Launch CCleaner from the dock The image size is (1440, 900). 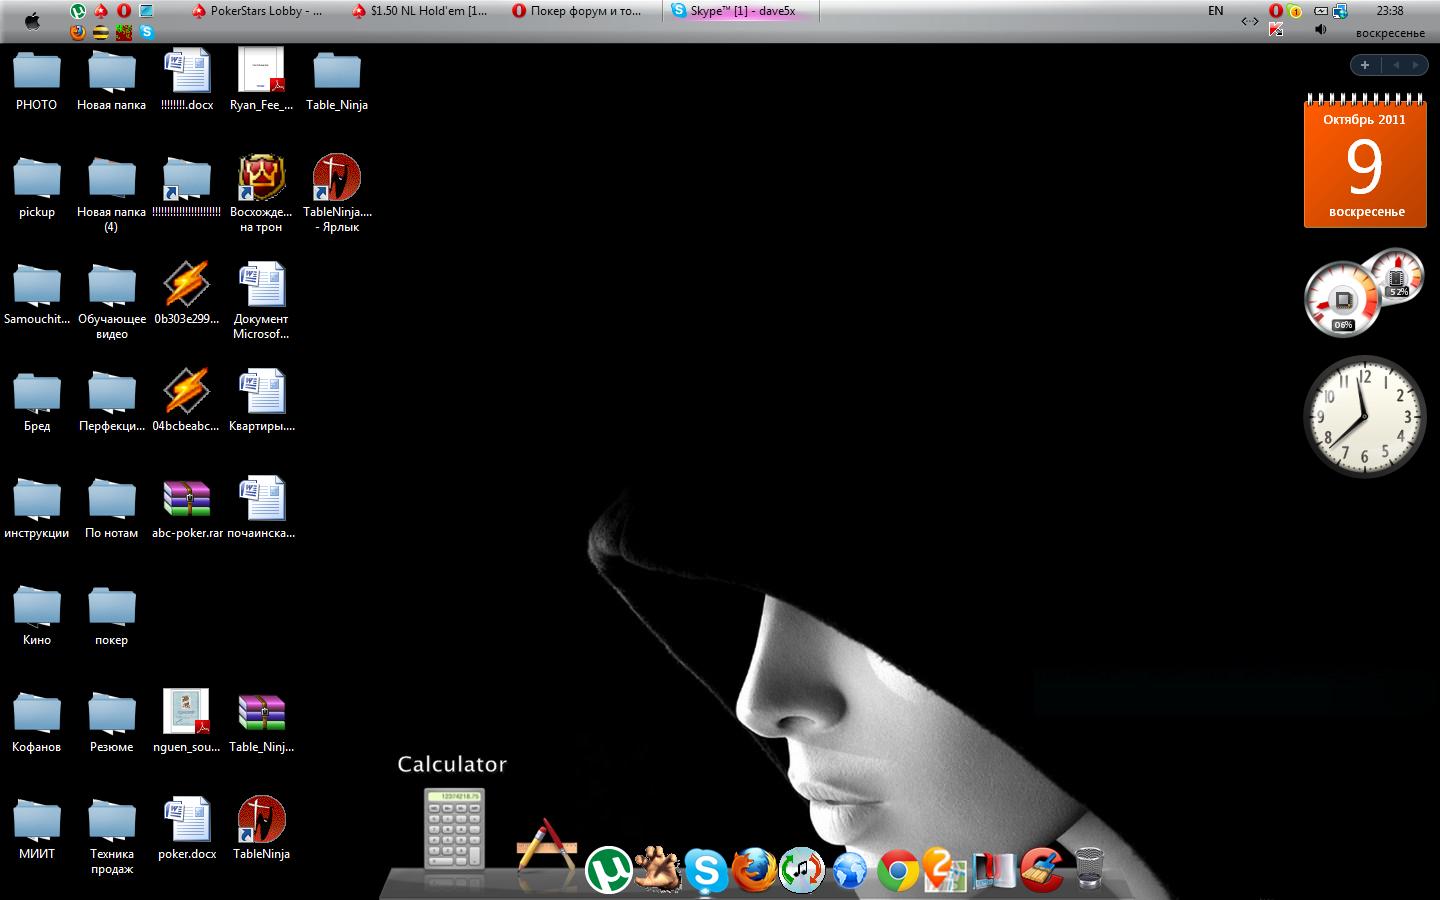(x=1042, y=870)
